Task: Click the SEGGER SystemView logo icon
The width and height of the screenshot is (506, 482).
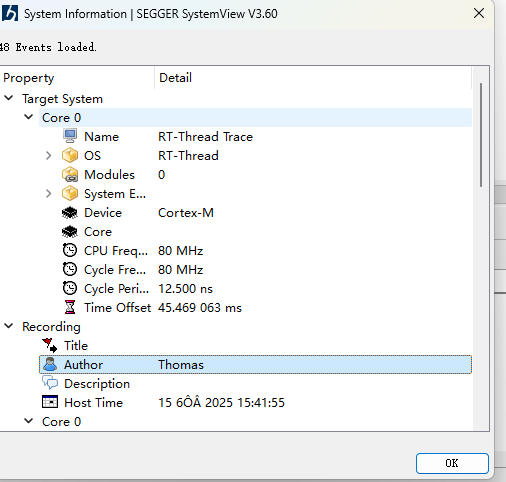Action: click(9, 14)
